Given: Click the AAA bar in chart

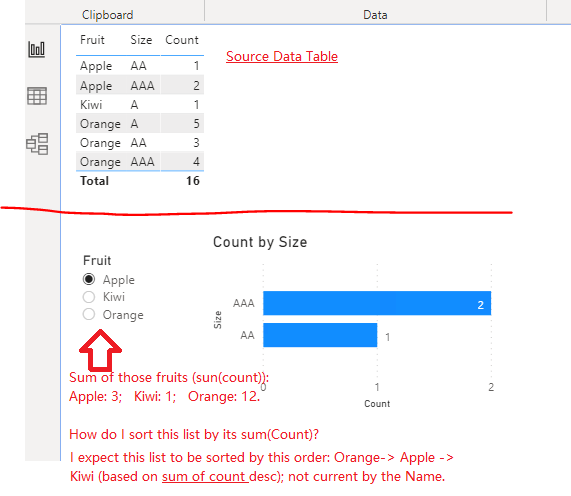Looking at the screenshot, I should click(x=377, y=303).
